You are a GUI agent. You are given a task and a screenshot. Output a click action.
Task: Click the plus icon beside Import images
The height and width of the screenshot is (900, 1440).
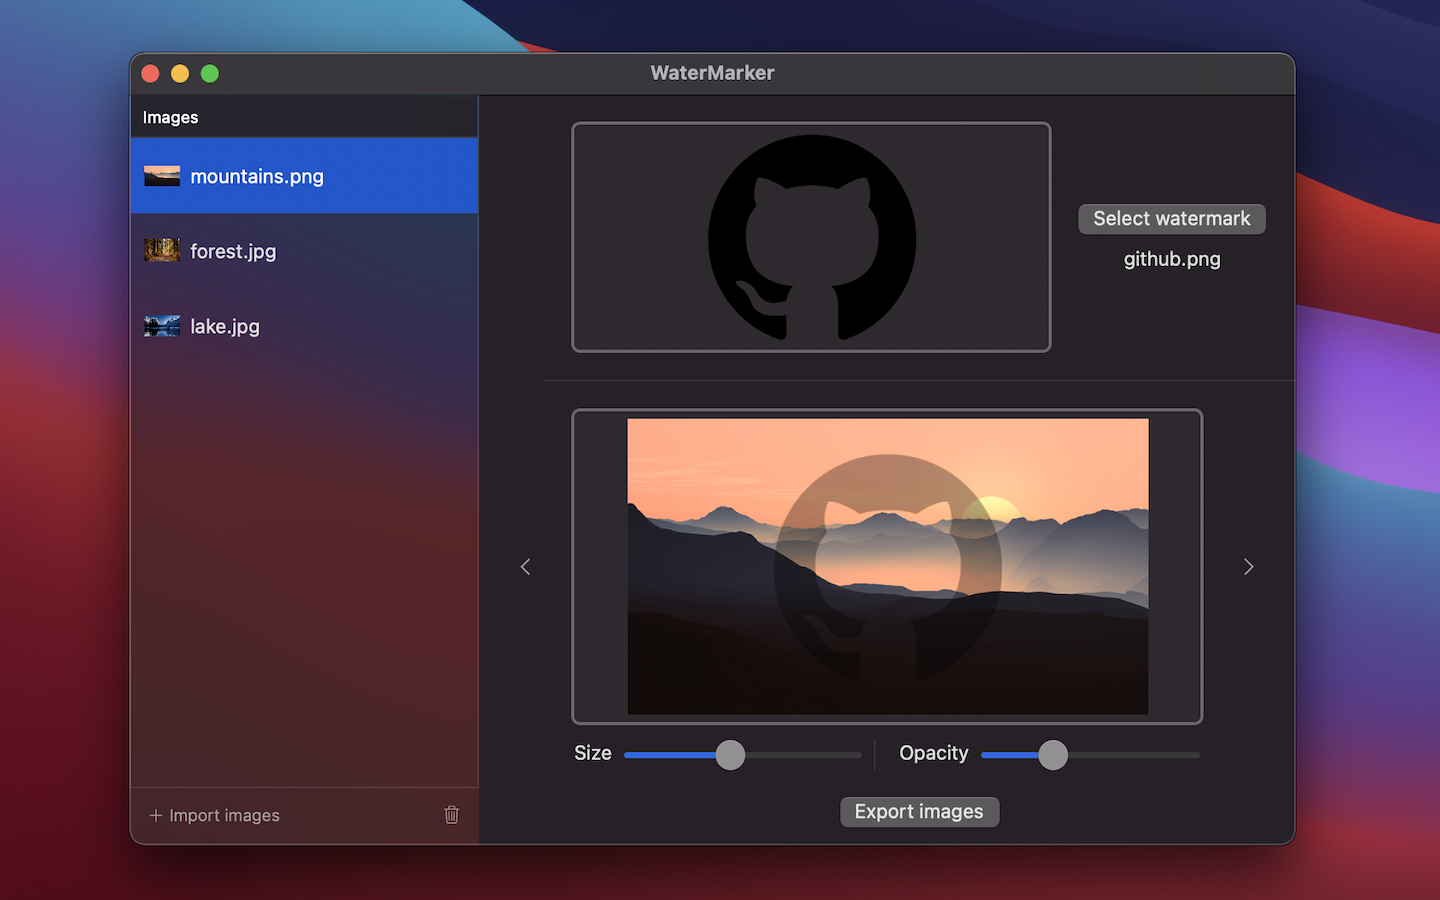tap(156, 816)
